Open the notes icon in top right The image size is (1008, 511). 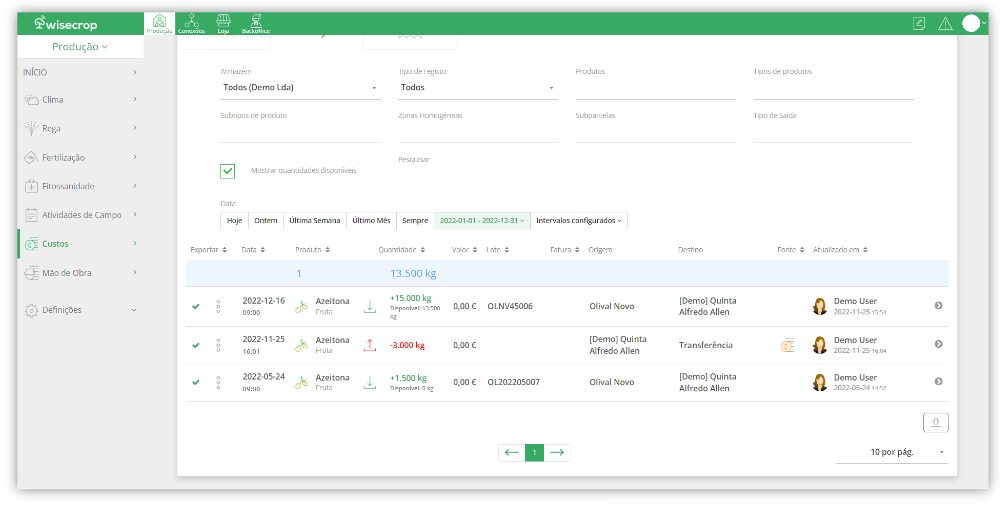[919, 24]
